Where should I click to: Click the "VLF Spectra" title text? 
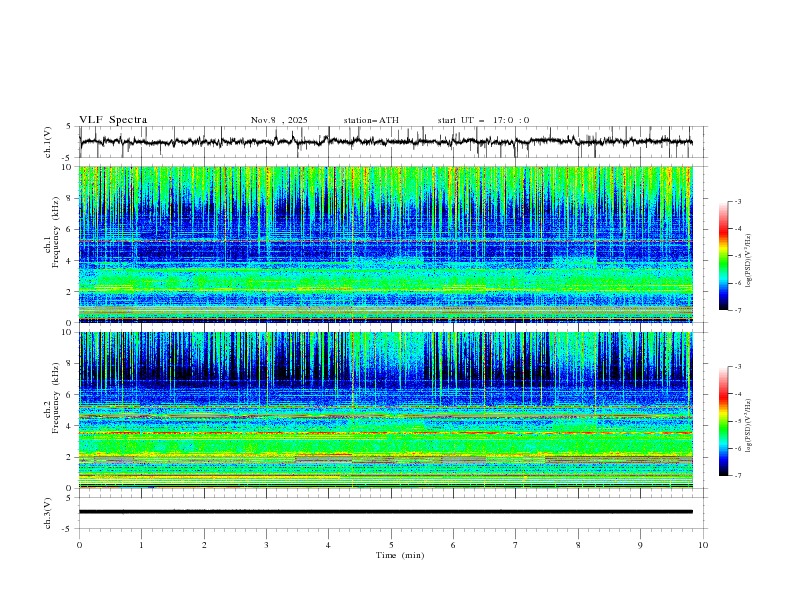click(113, 120)
